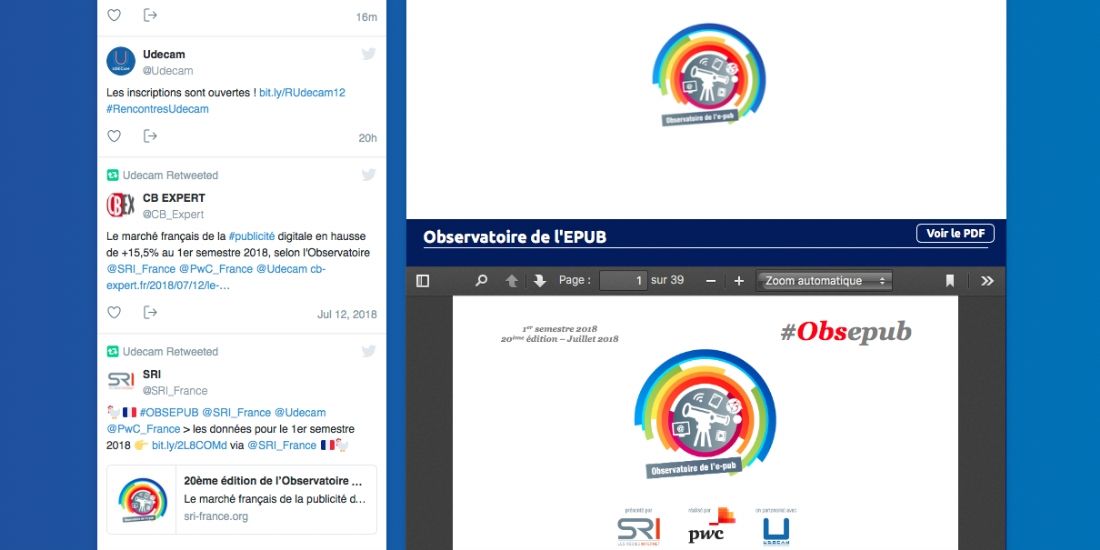Image resolution: width=1100 pixels, height=550 pixels.
Task: Click the Jul 12, 2018 timestamp
Action: (x=347, y=314)
